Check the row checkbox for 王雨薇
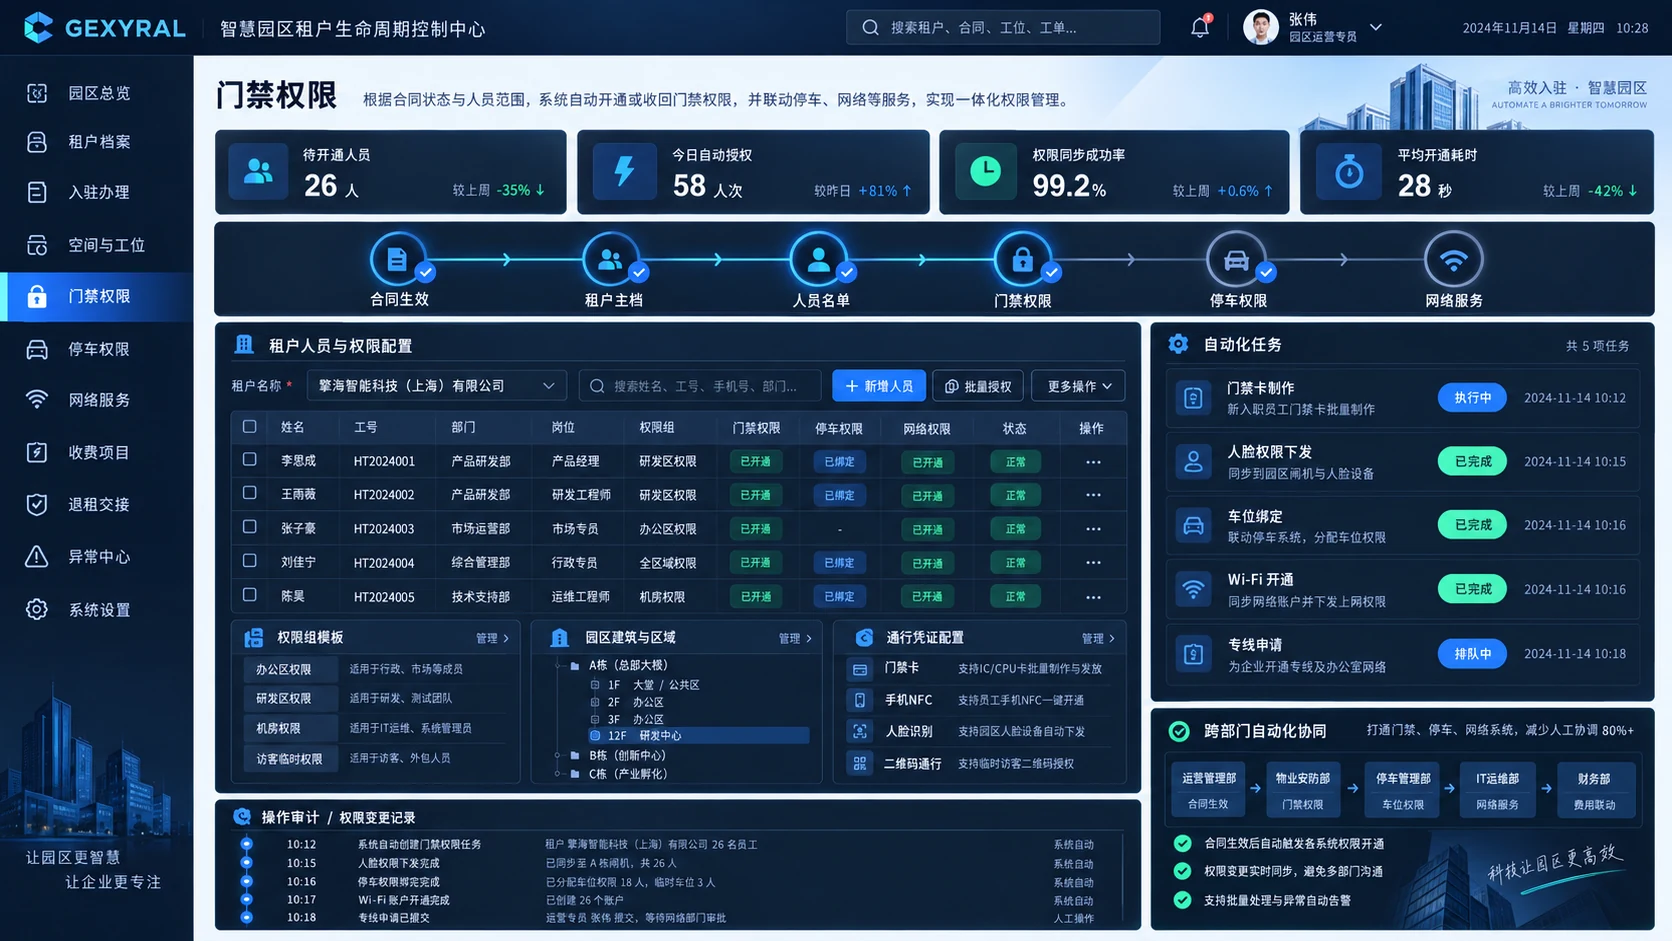1672x941 pixels. click(250, 493)
